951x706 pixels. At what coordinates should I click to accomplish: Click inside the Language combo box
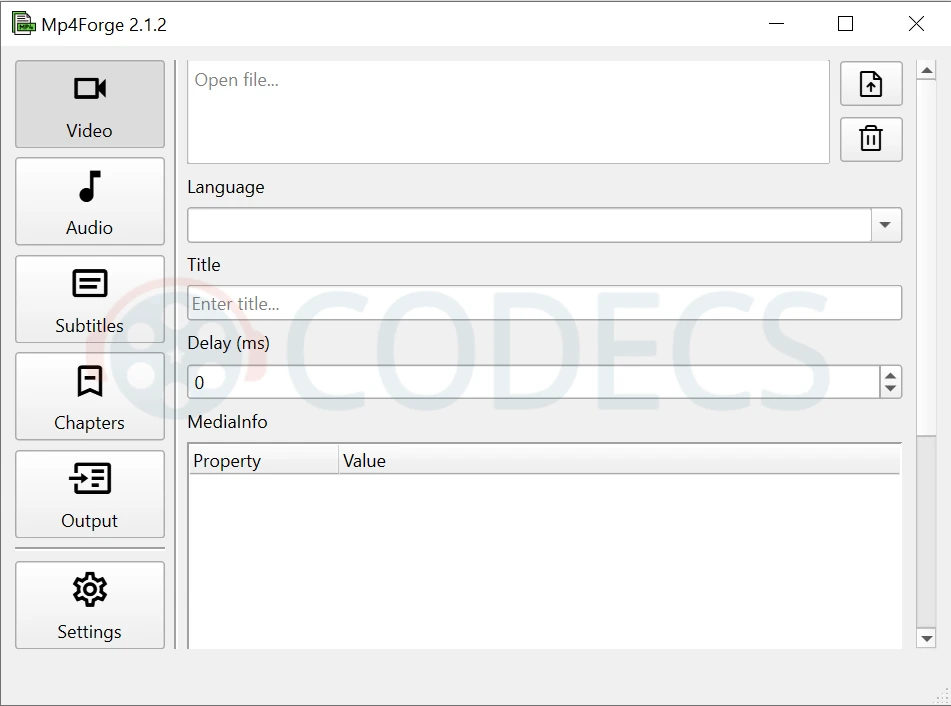[528, 225]
